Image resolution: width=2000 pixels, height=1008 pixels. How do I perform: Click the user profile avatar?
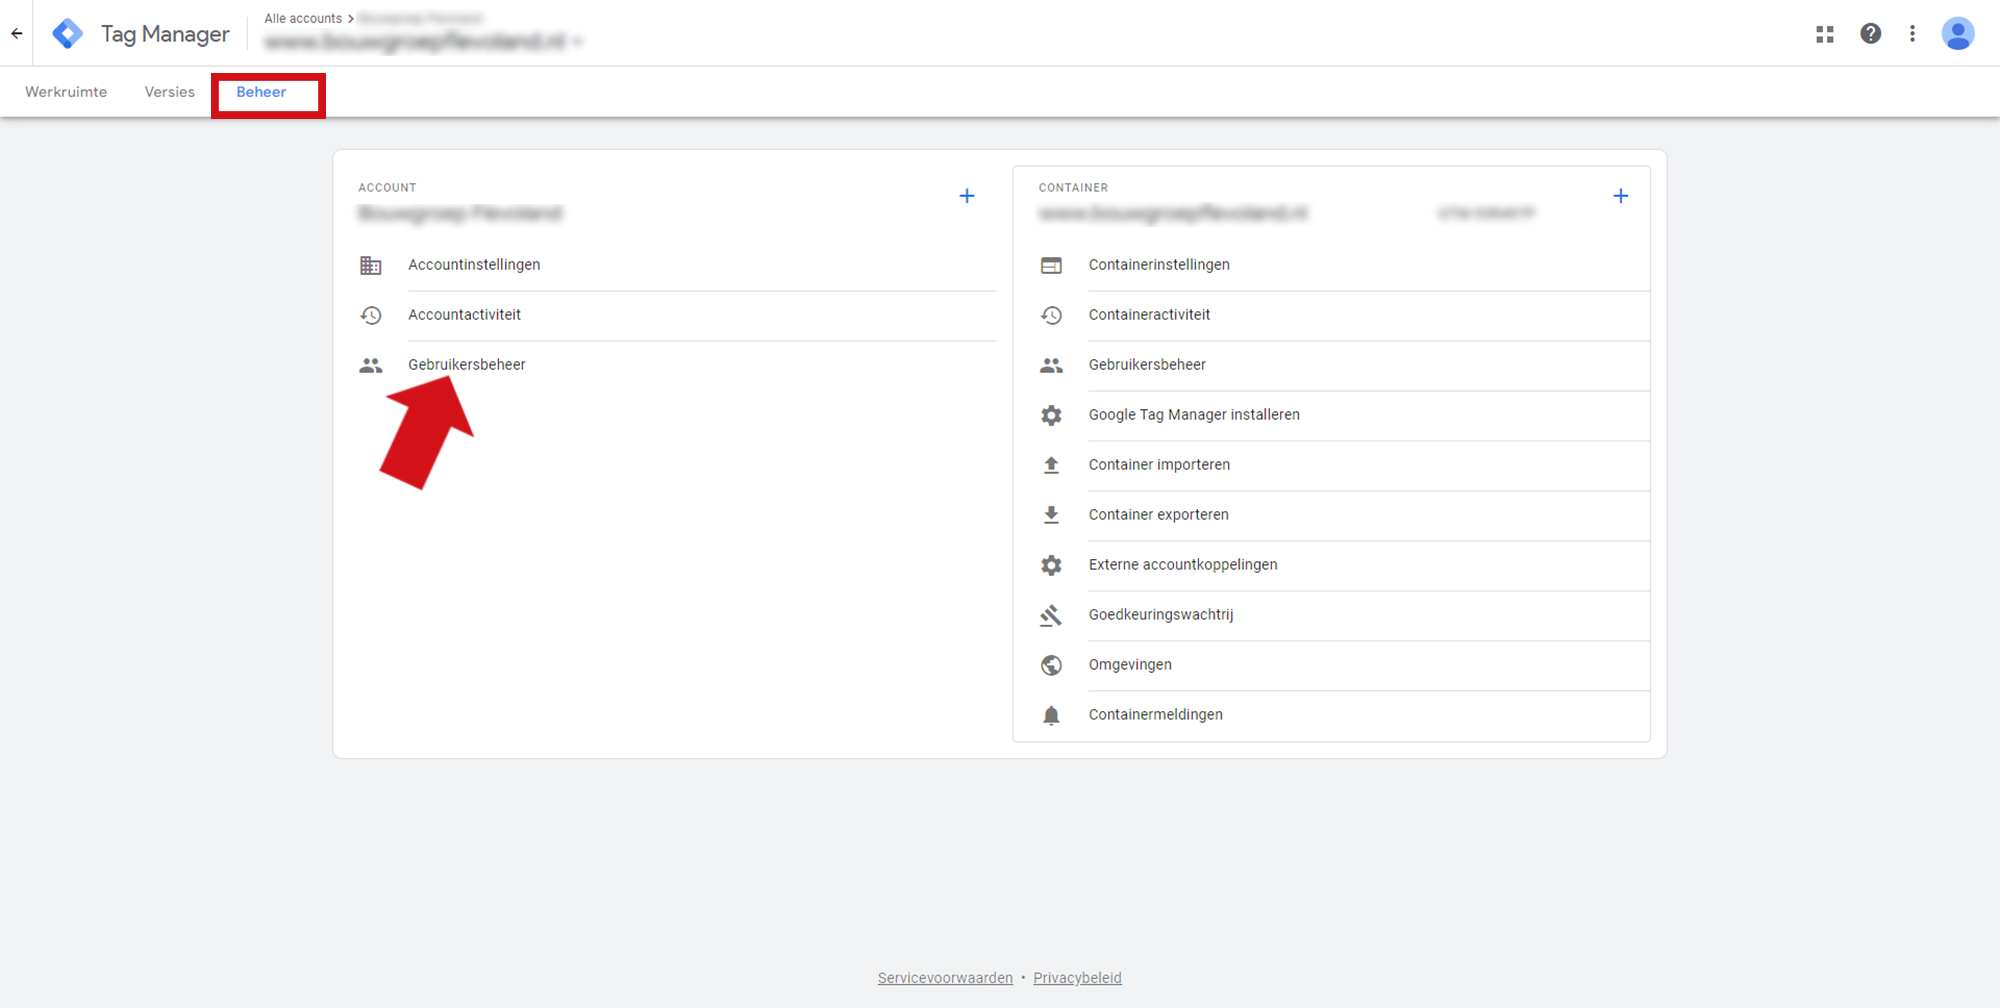(x=1958, y=34)
